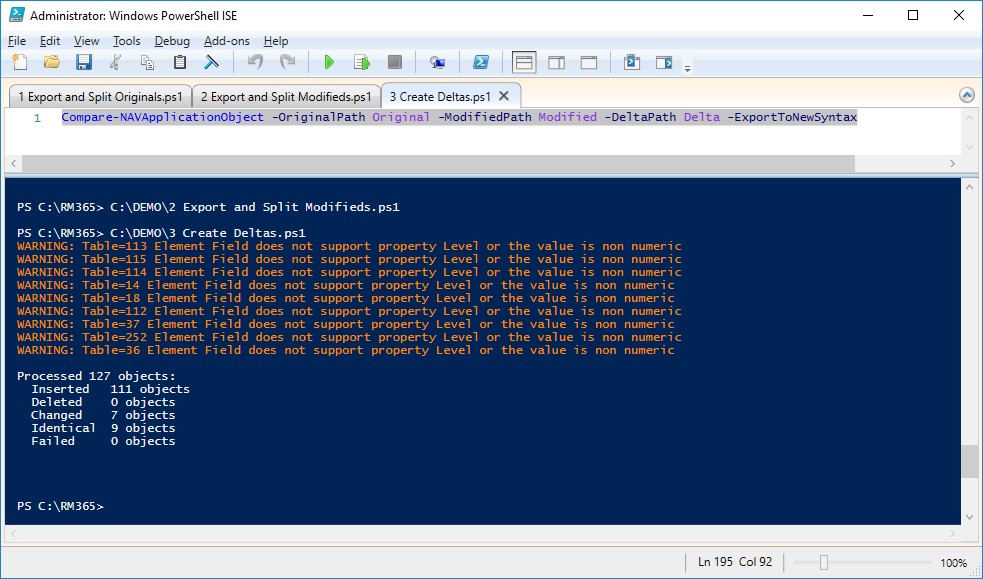Click Compare-NAVApplicationObject in script editor
This screenshot has width=983, height=579.
[162, 117]
